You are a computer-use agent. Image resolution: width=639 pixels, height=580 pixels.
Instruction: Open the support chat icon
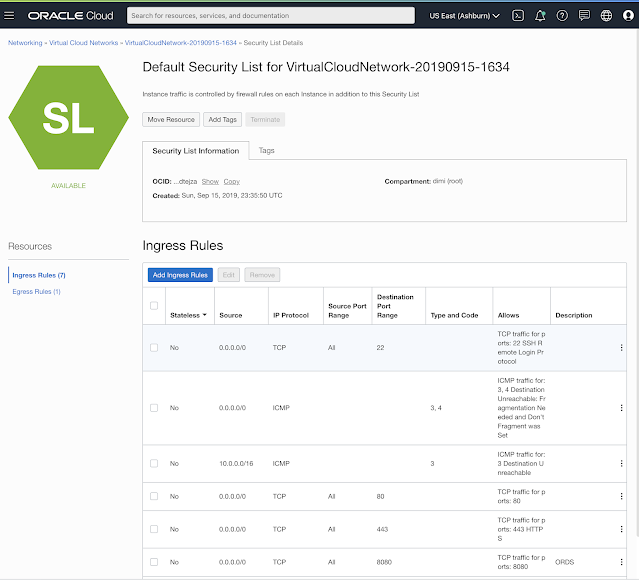click(x=584, y=15)
